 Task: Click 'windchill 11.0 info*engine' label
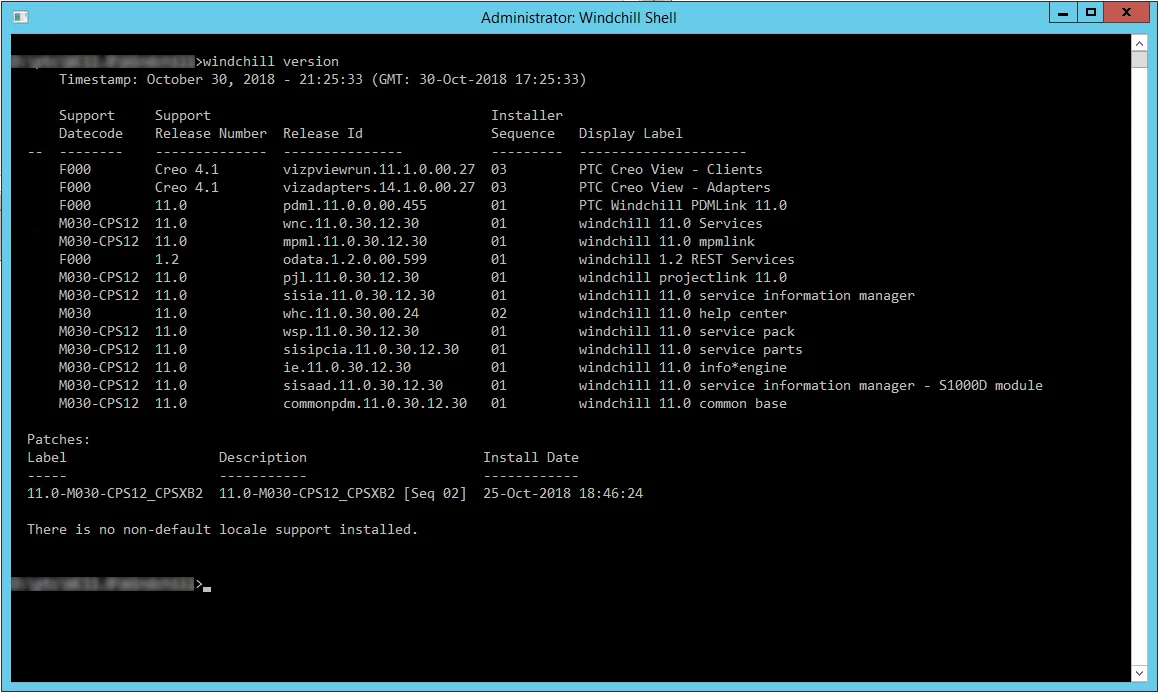pos(682,367)
